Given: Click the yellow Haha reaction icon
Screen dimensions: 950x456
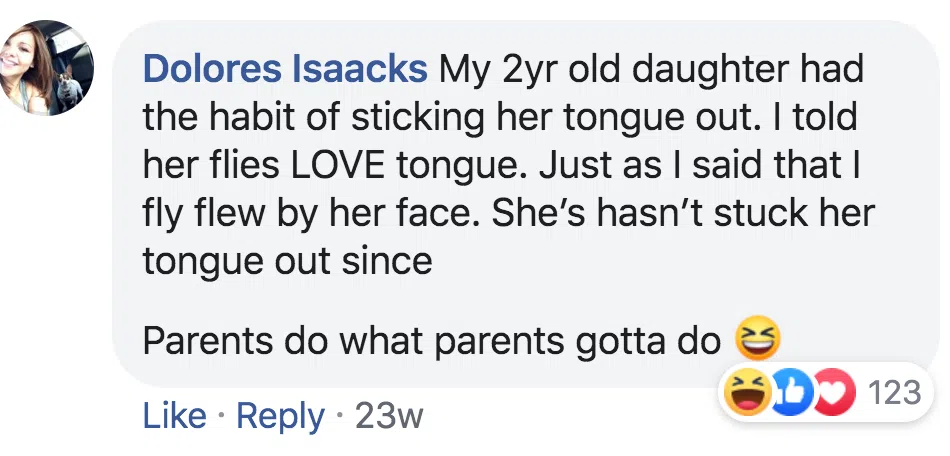Looking at the screenshot, I should tap(744, 392).
